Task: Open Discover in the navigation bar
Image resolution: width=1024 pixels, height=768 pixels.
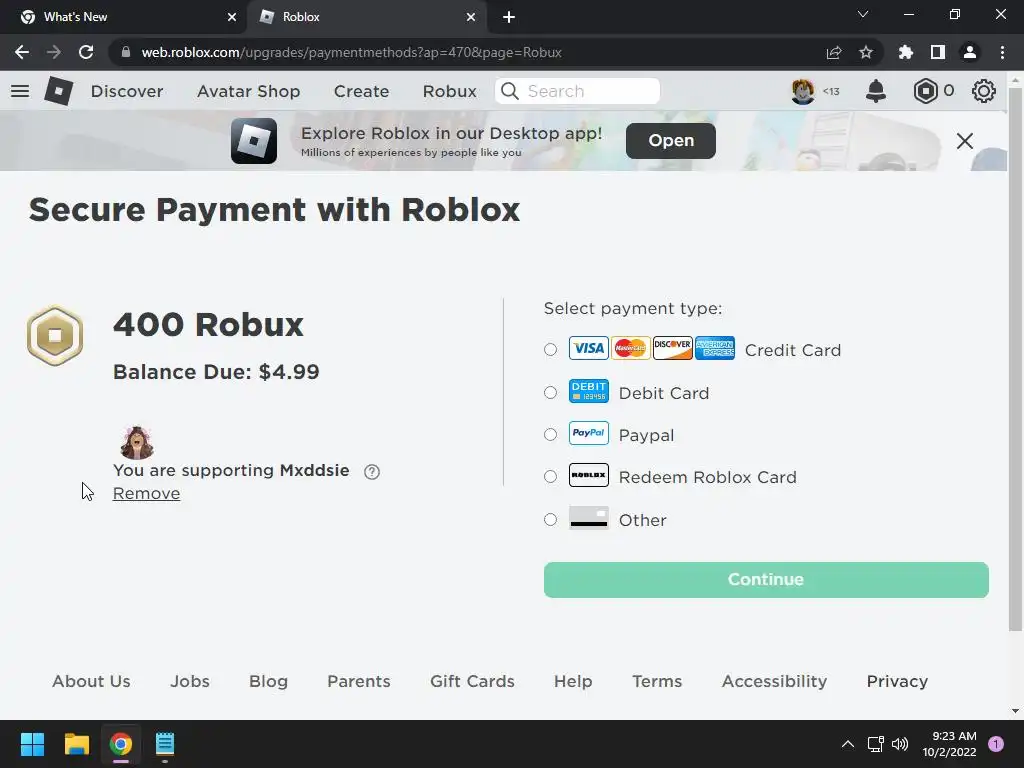Action: 127,91
